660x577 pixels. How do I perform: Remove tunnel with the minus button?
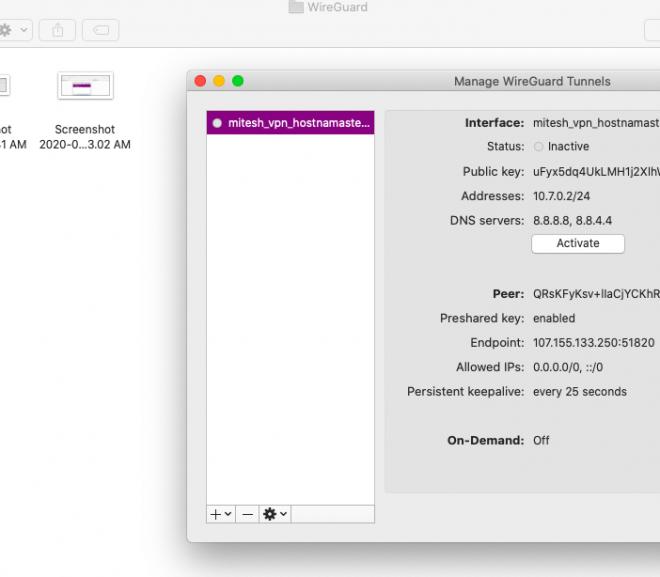248,514
